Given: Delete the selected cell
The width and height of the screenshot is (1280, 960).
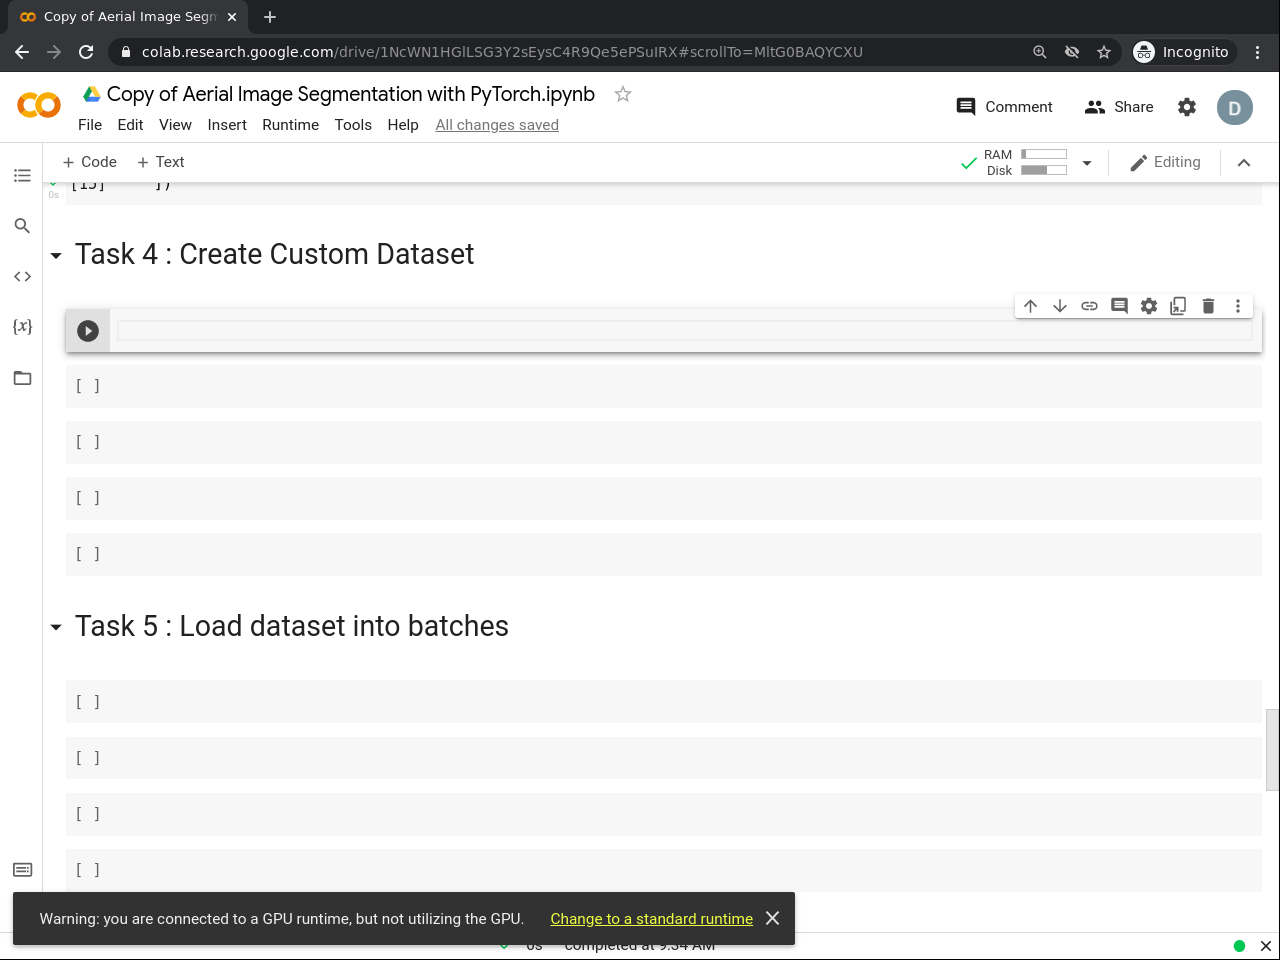Looking at the screenshot, I should [x=1208, y=306].
